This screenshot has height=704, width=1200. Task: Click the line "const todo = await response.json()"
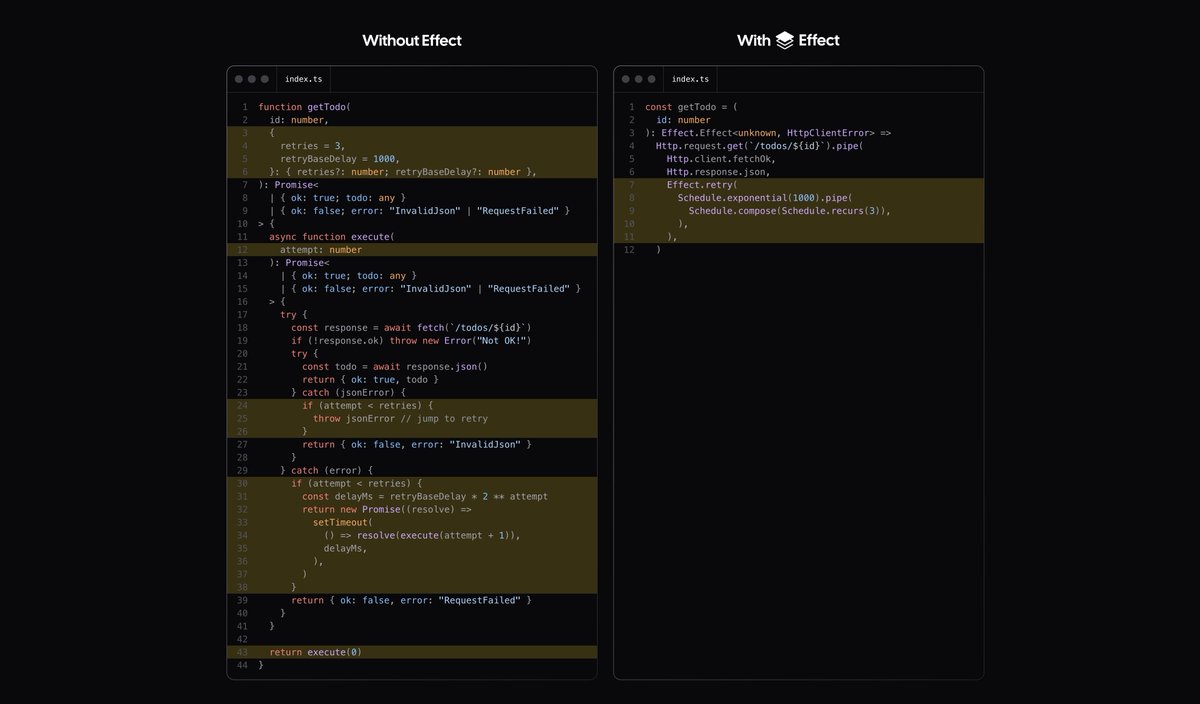tap(394, 367)
